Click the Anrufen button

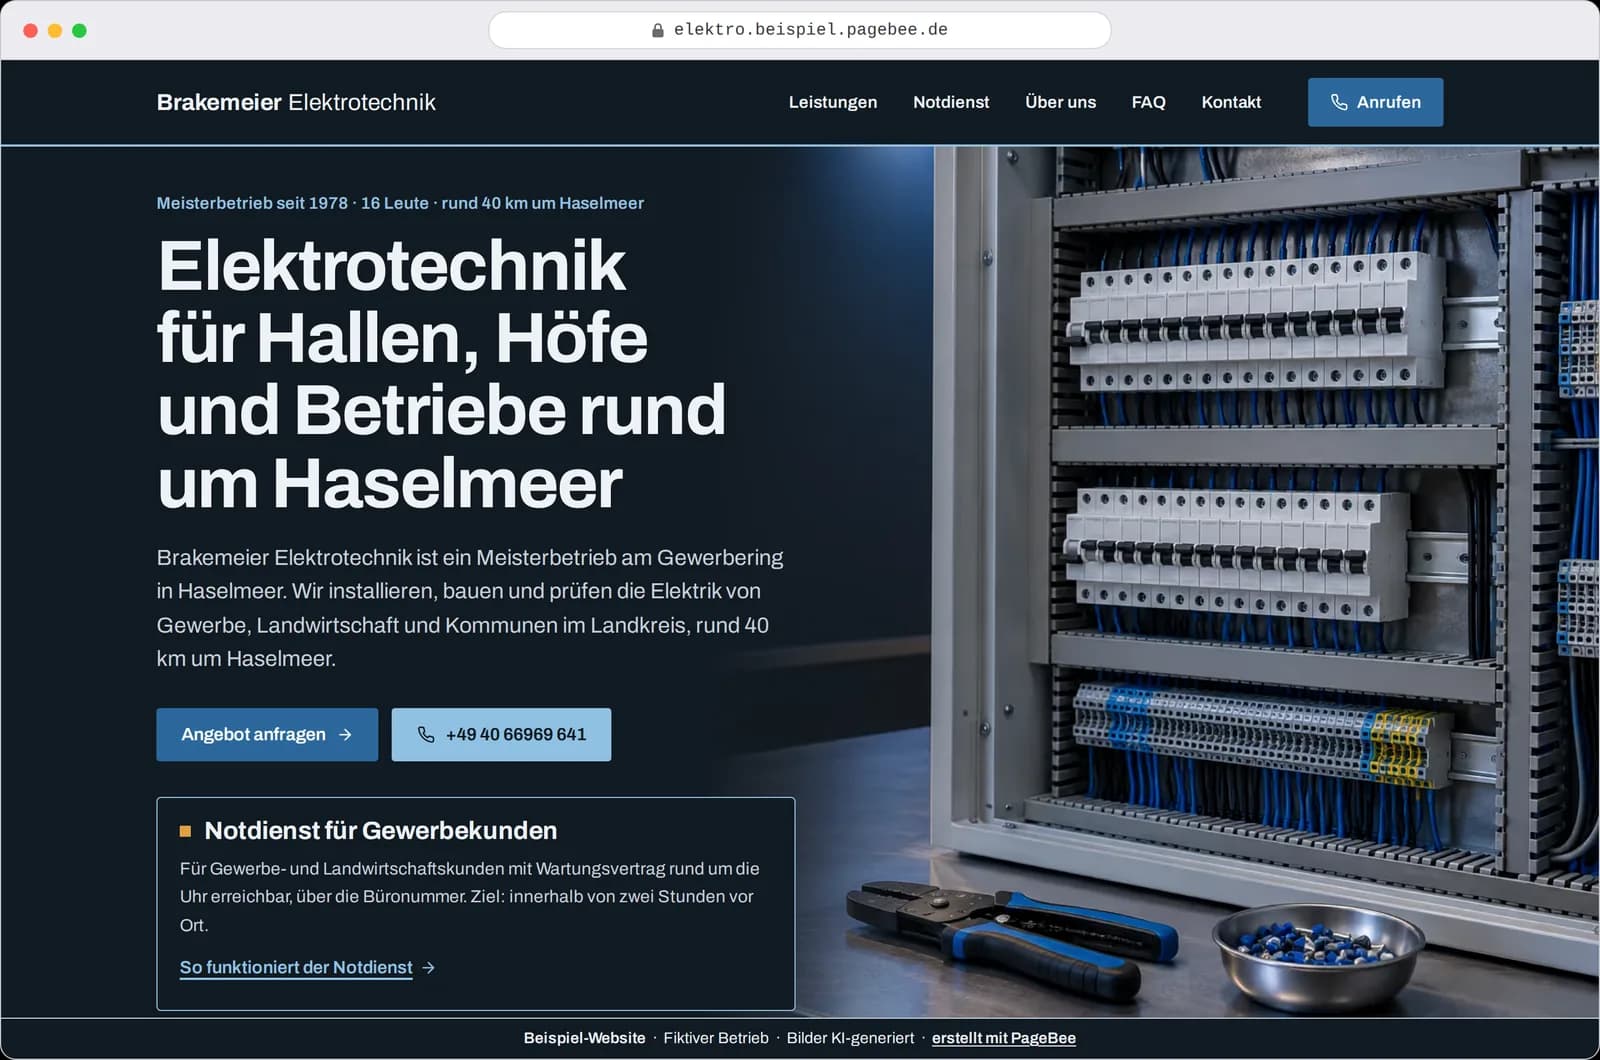[x=1375, y=102]
